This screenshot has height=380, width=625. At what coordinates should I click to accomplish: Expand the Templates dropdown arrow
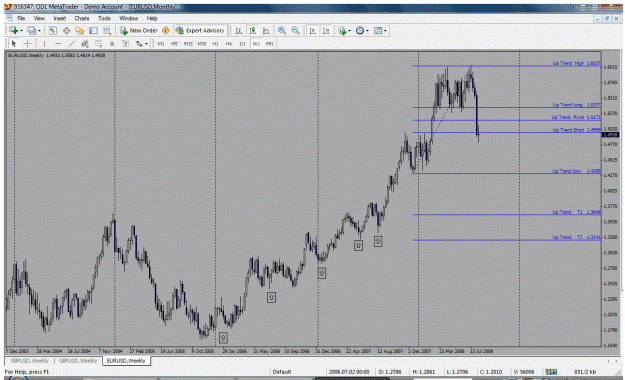tap(385, 31)
